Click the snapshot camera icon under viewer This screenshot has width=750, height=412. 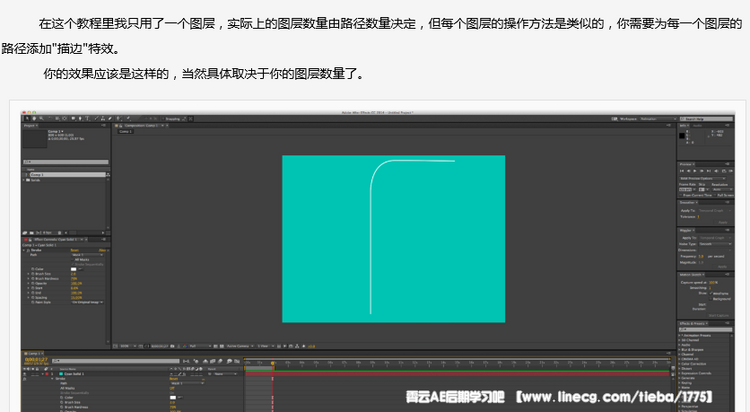coord(172,346)
